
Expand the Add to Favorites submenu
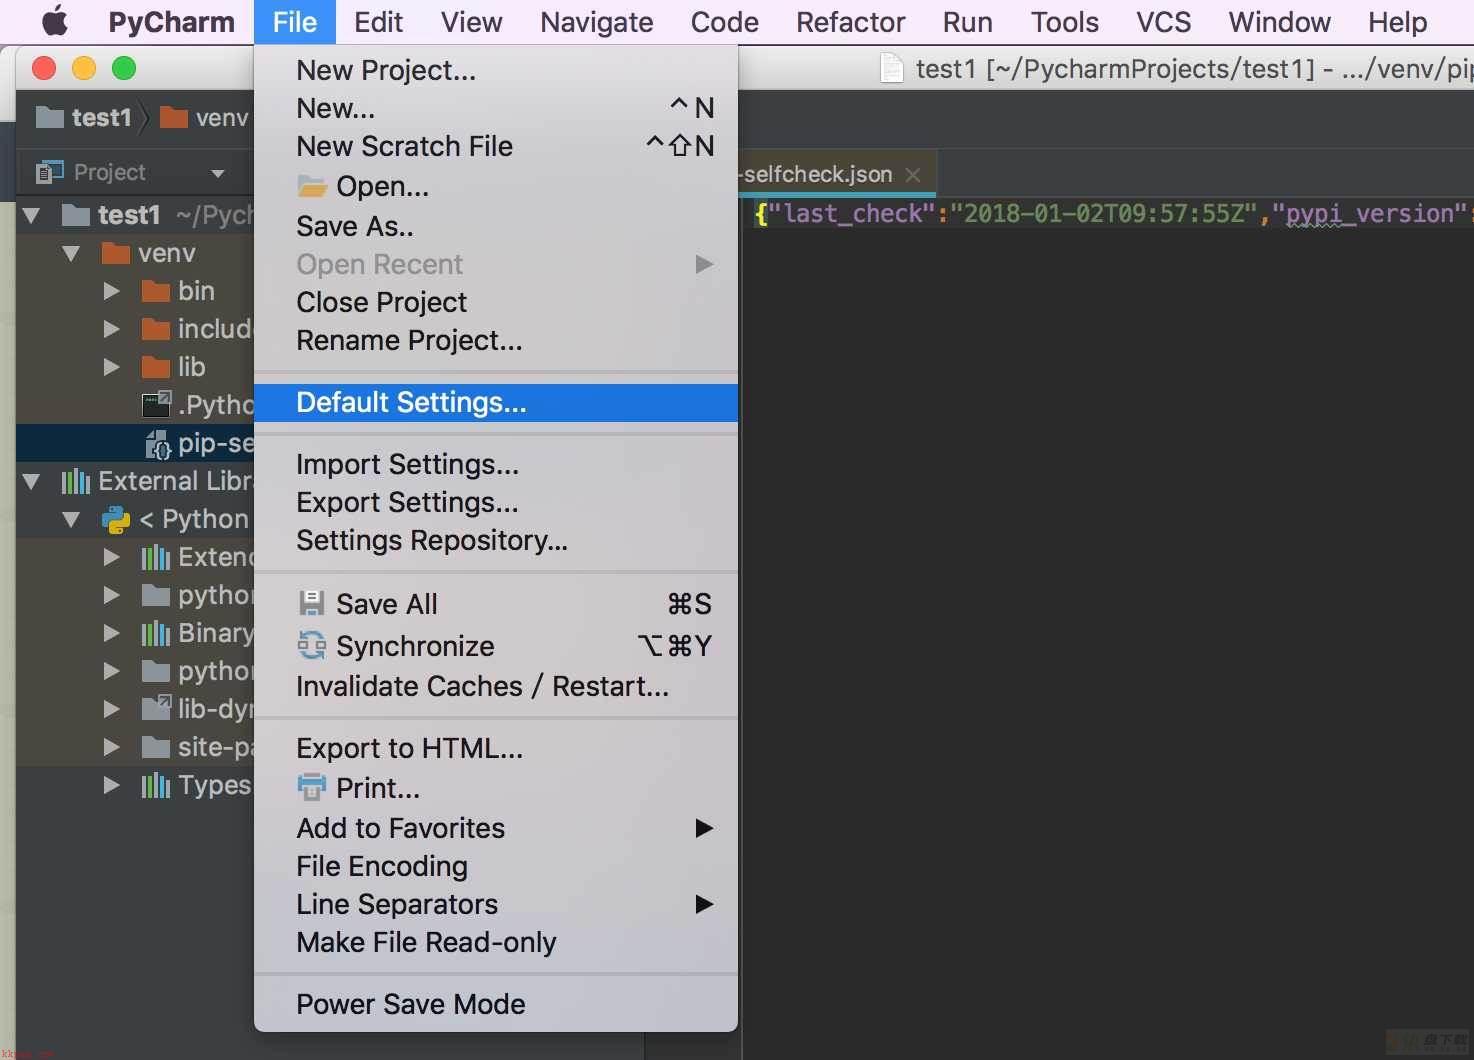click(704, 827)
